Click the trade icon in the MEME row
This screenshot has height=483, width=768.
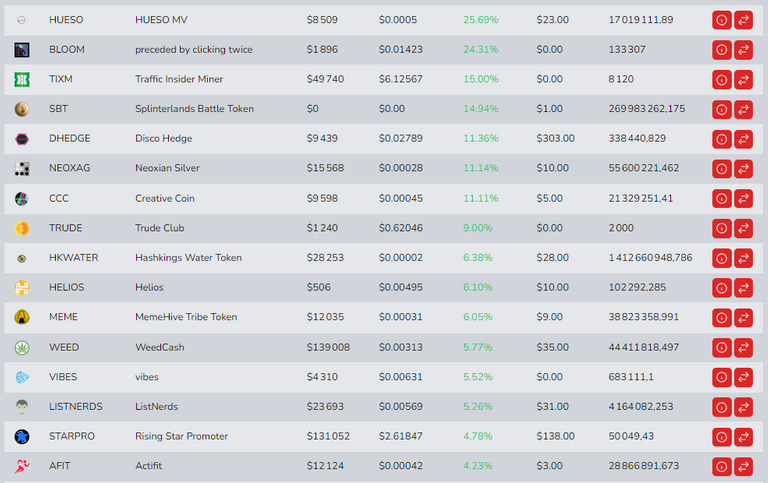point(744,317)
